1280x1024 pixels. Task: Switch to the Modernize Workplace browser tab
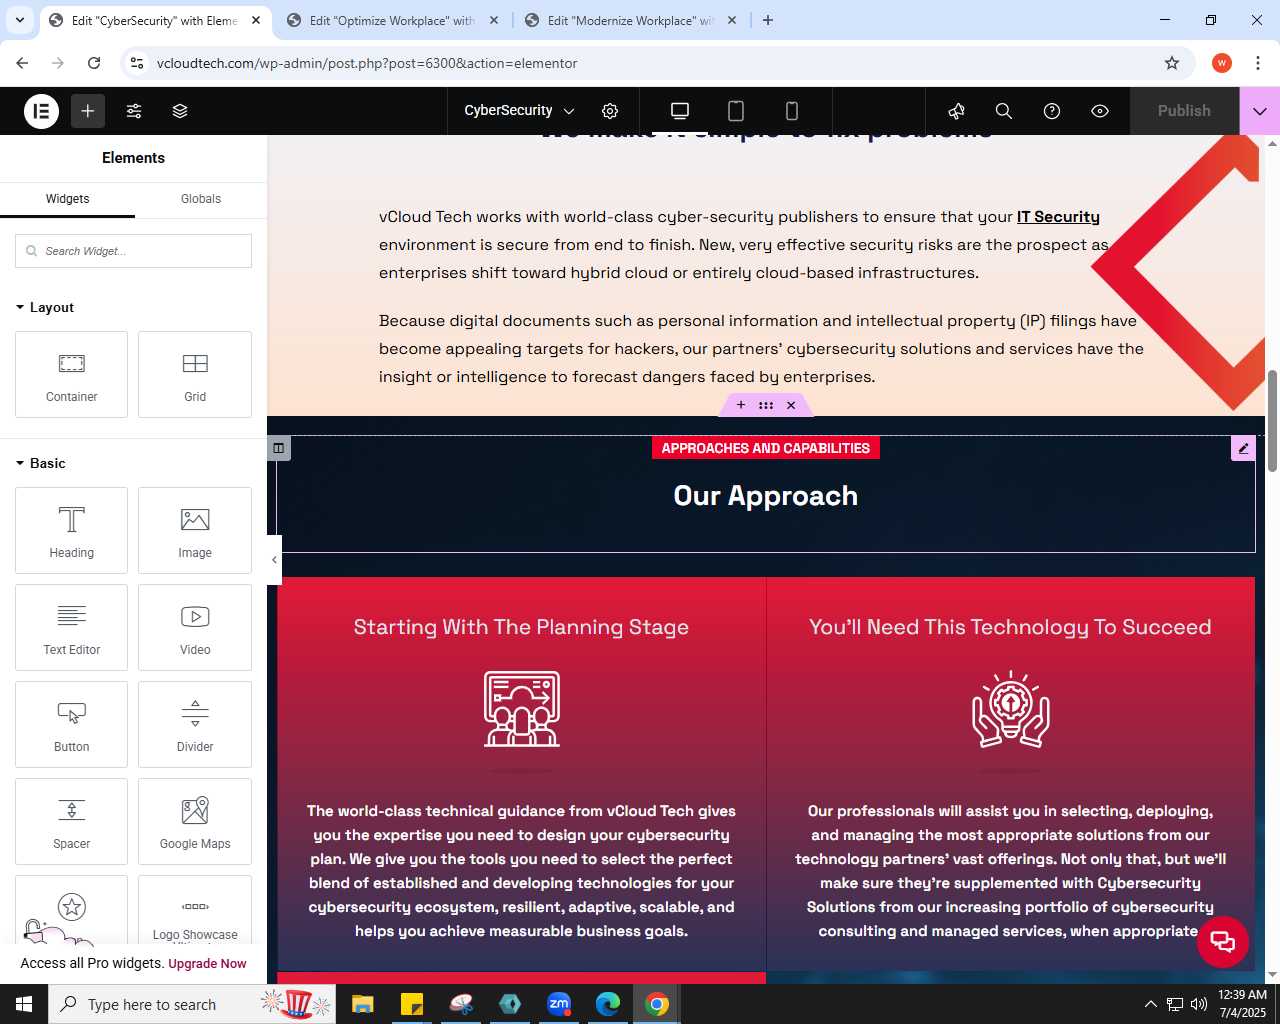[631, 20]
